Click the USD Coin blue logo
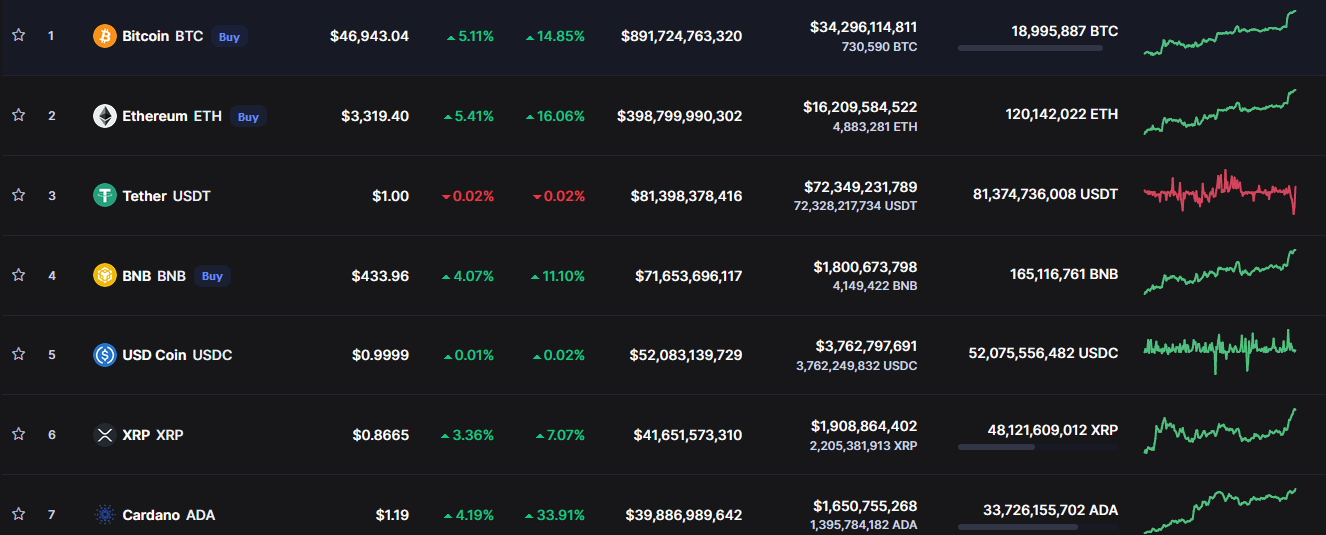Viewport: 1326px width, 535px height. click(x=104, y=355)
